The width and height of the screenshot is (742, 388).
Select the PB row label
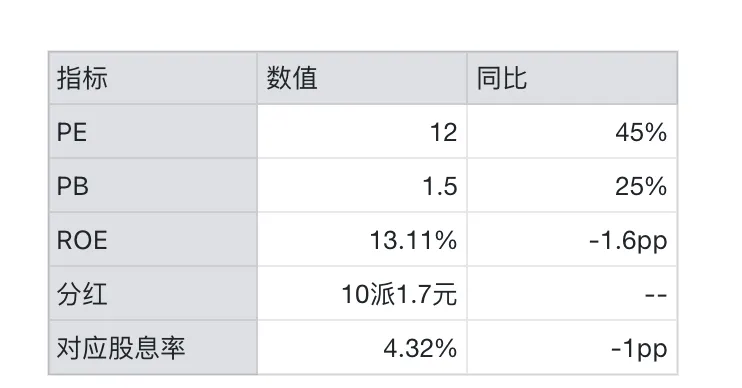pyautogui.click(x=153, y=185)
